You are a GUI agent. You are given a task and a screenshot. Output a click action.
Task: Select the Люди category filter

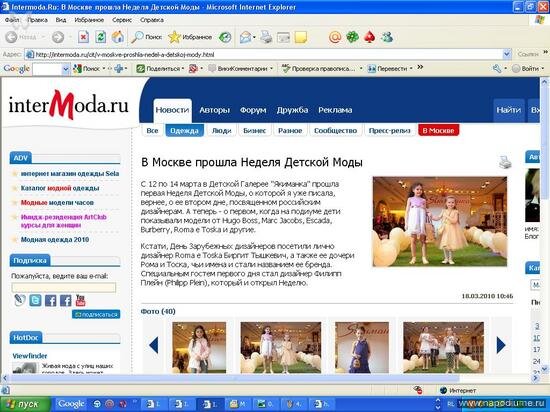pos(222,130)
